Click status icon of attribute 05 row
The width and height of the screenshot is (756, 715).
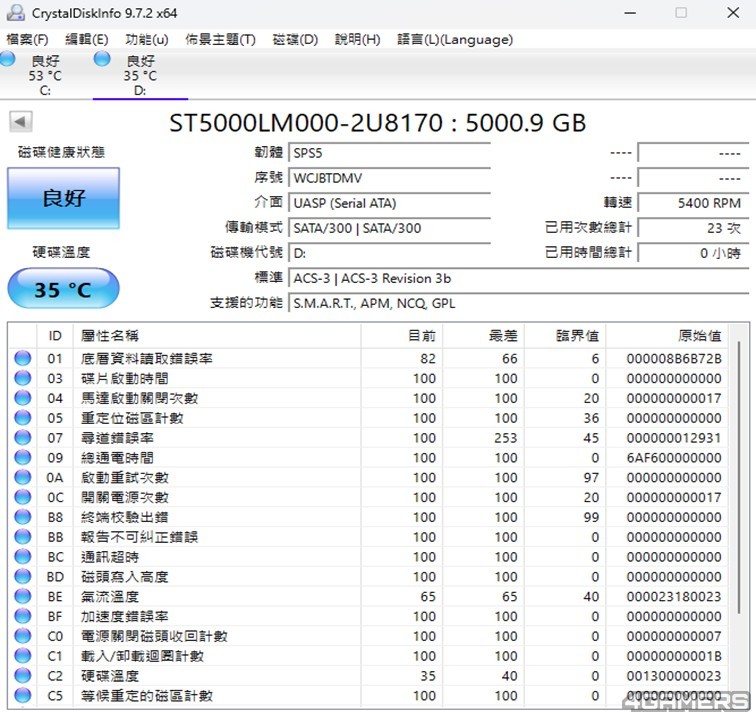coord(22,418)
